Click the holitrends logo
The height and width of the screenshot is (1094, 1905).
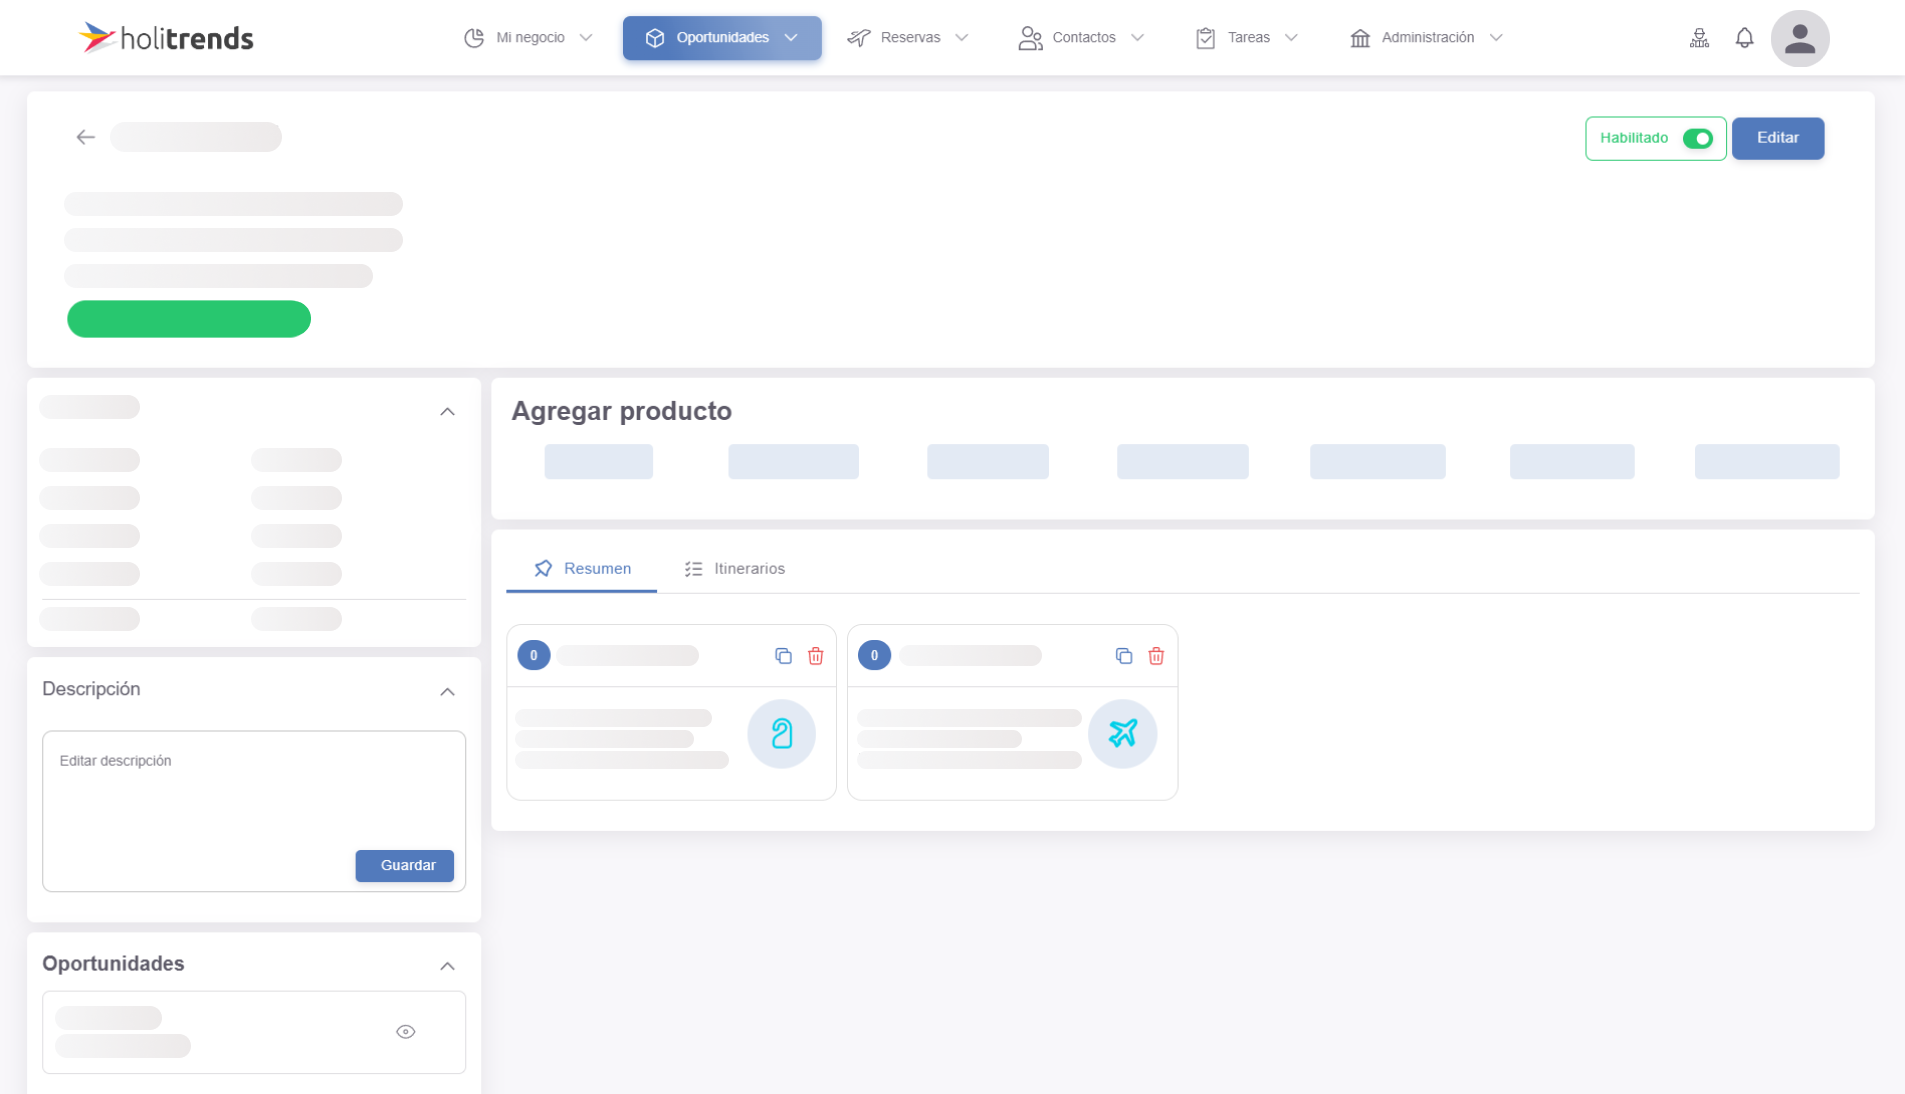click(x=166, y=38)
